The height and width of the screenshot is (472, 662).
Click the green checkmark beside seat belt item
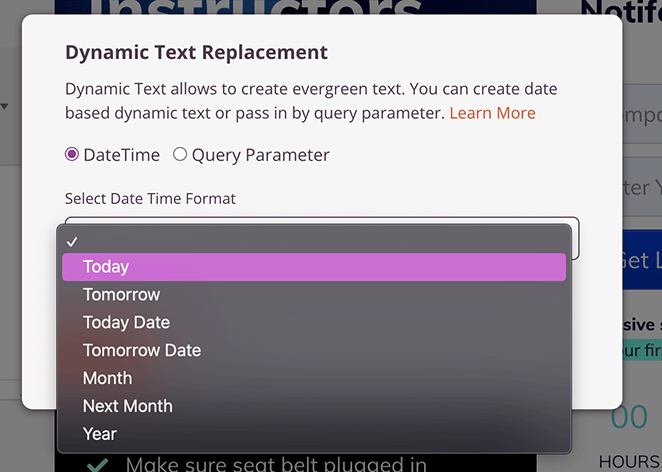(98, 464)
